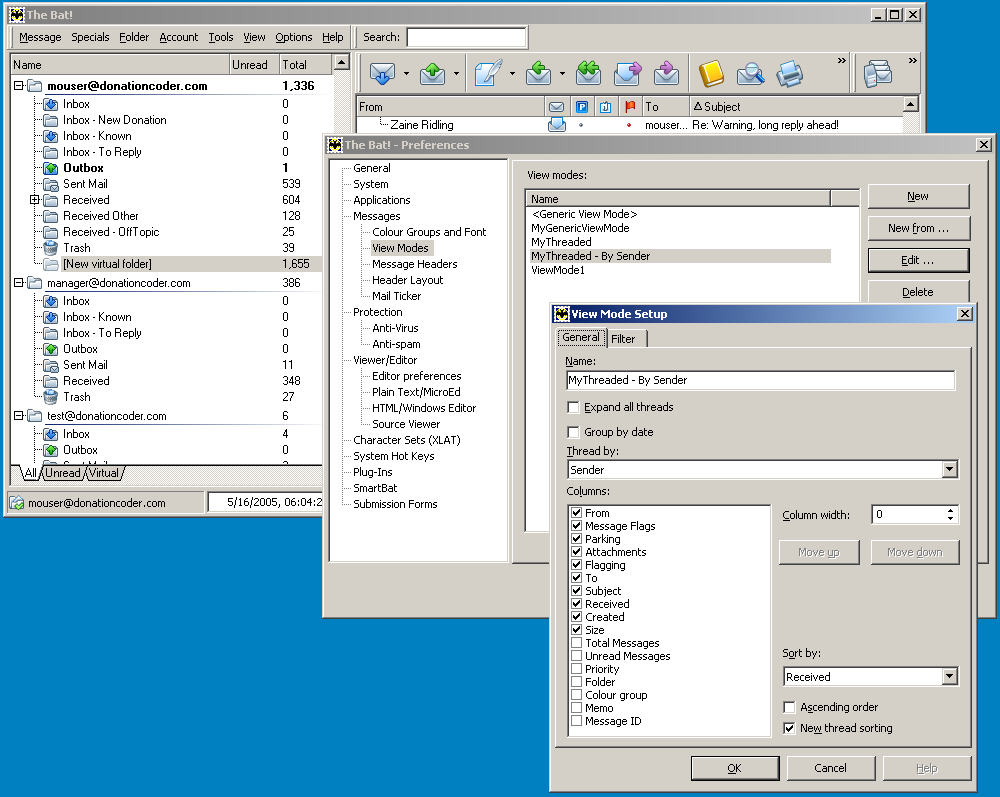
Task: Open the Tools menu
Action: (221, 38)
